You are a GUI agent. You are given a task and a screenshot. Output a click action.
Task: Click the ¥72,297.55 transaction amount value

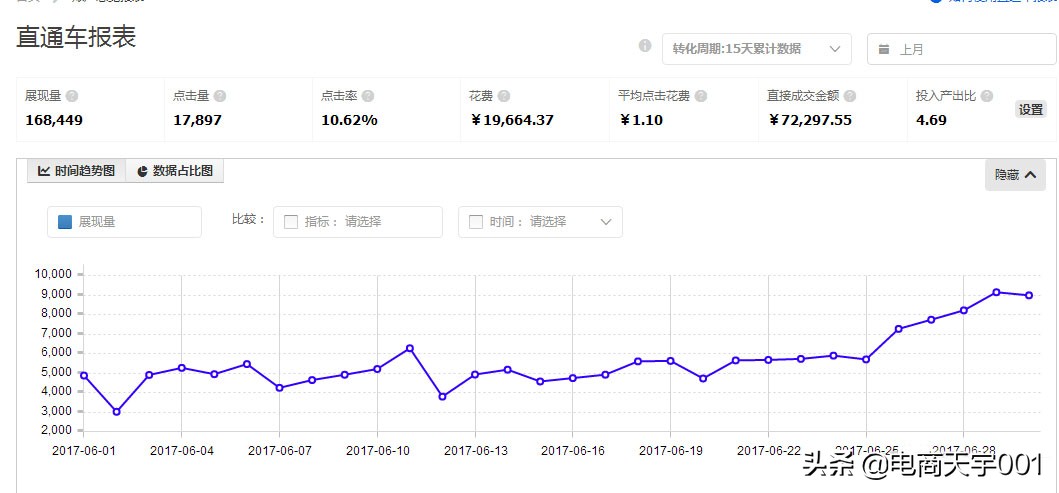click(809, 121)
